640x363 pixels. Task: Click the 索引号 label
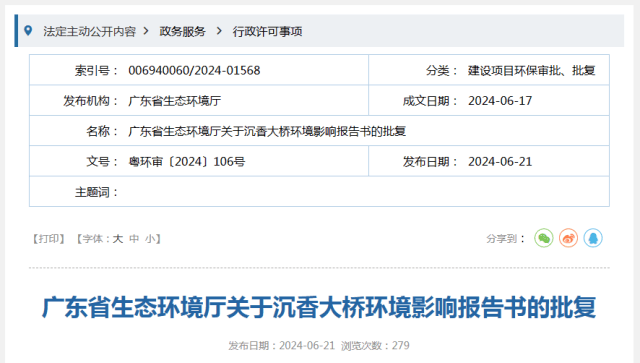[96, 70]
